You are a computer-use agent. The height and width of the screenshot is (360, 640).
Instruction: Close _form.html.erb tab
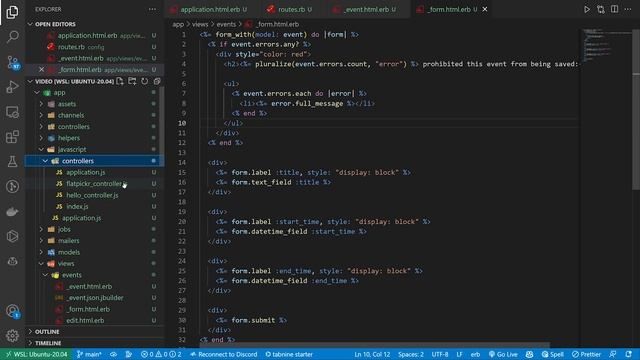click(x=485, y=9)
